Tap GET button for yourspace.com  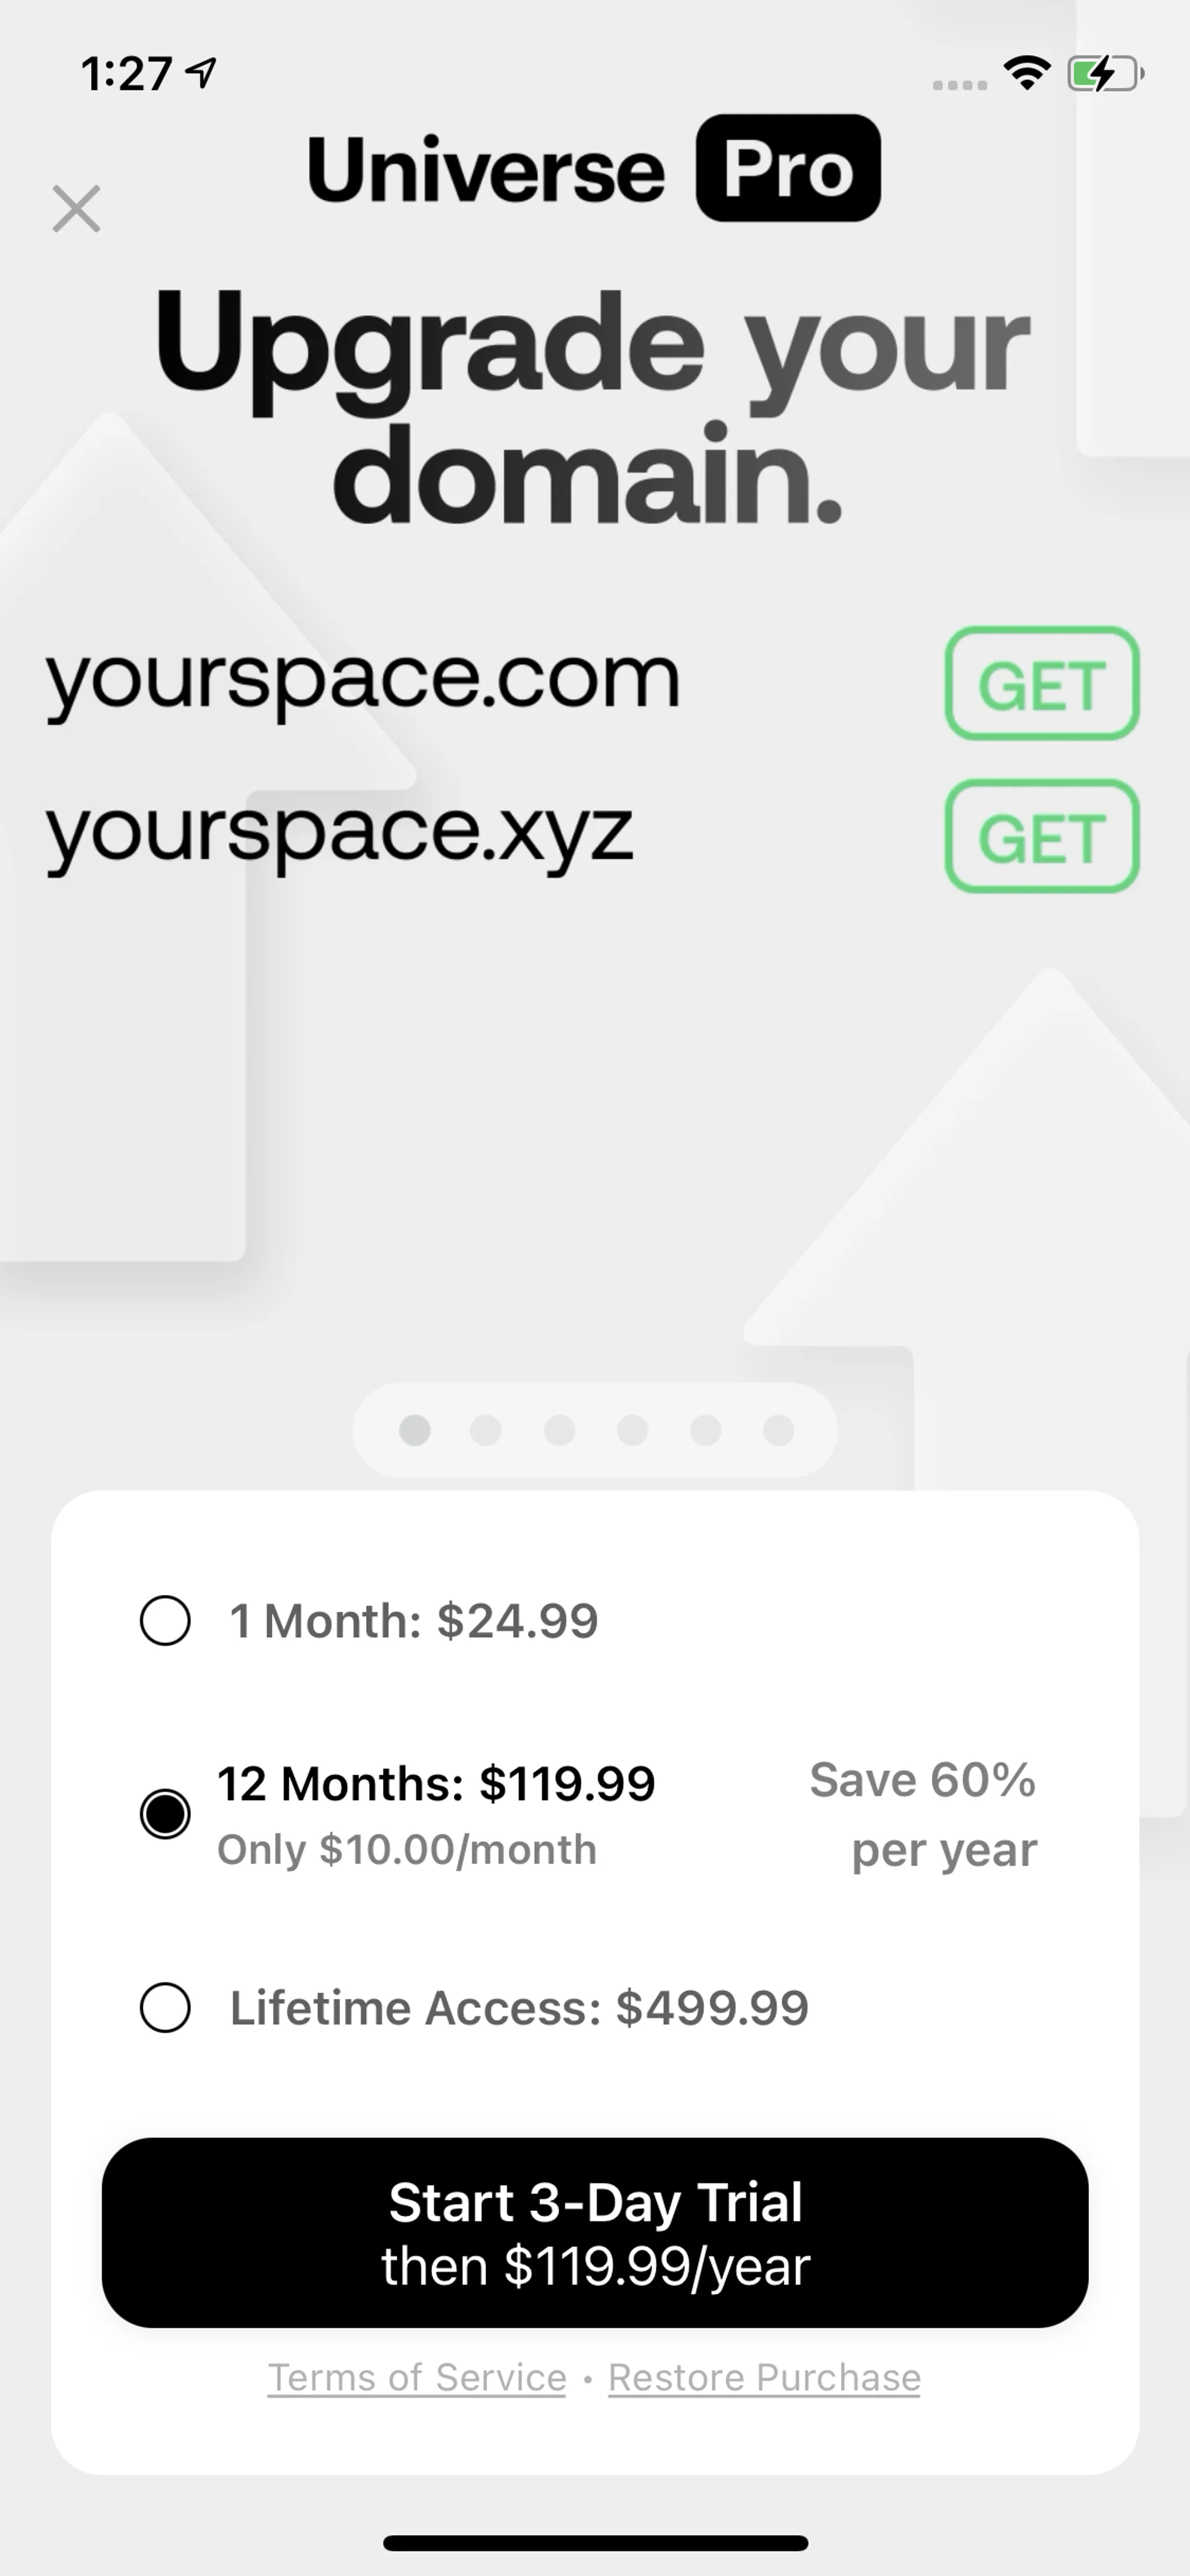[x=1042, y=684]
